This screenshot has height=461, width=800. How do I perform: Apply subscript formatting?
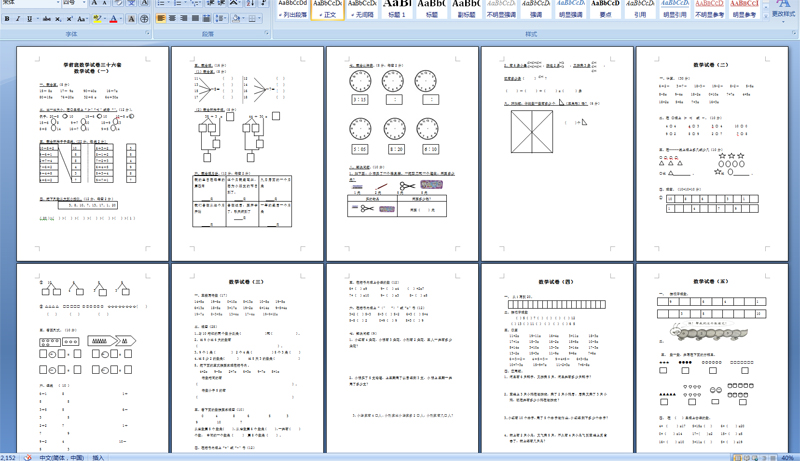pos(58,19)
